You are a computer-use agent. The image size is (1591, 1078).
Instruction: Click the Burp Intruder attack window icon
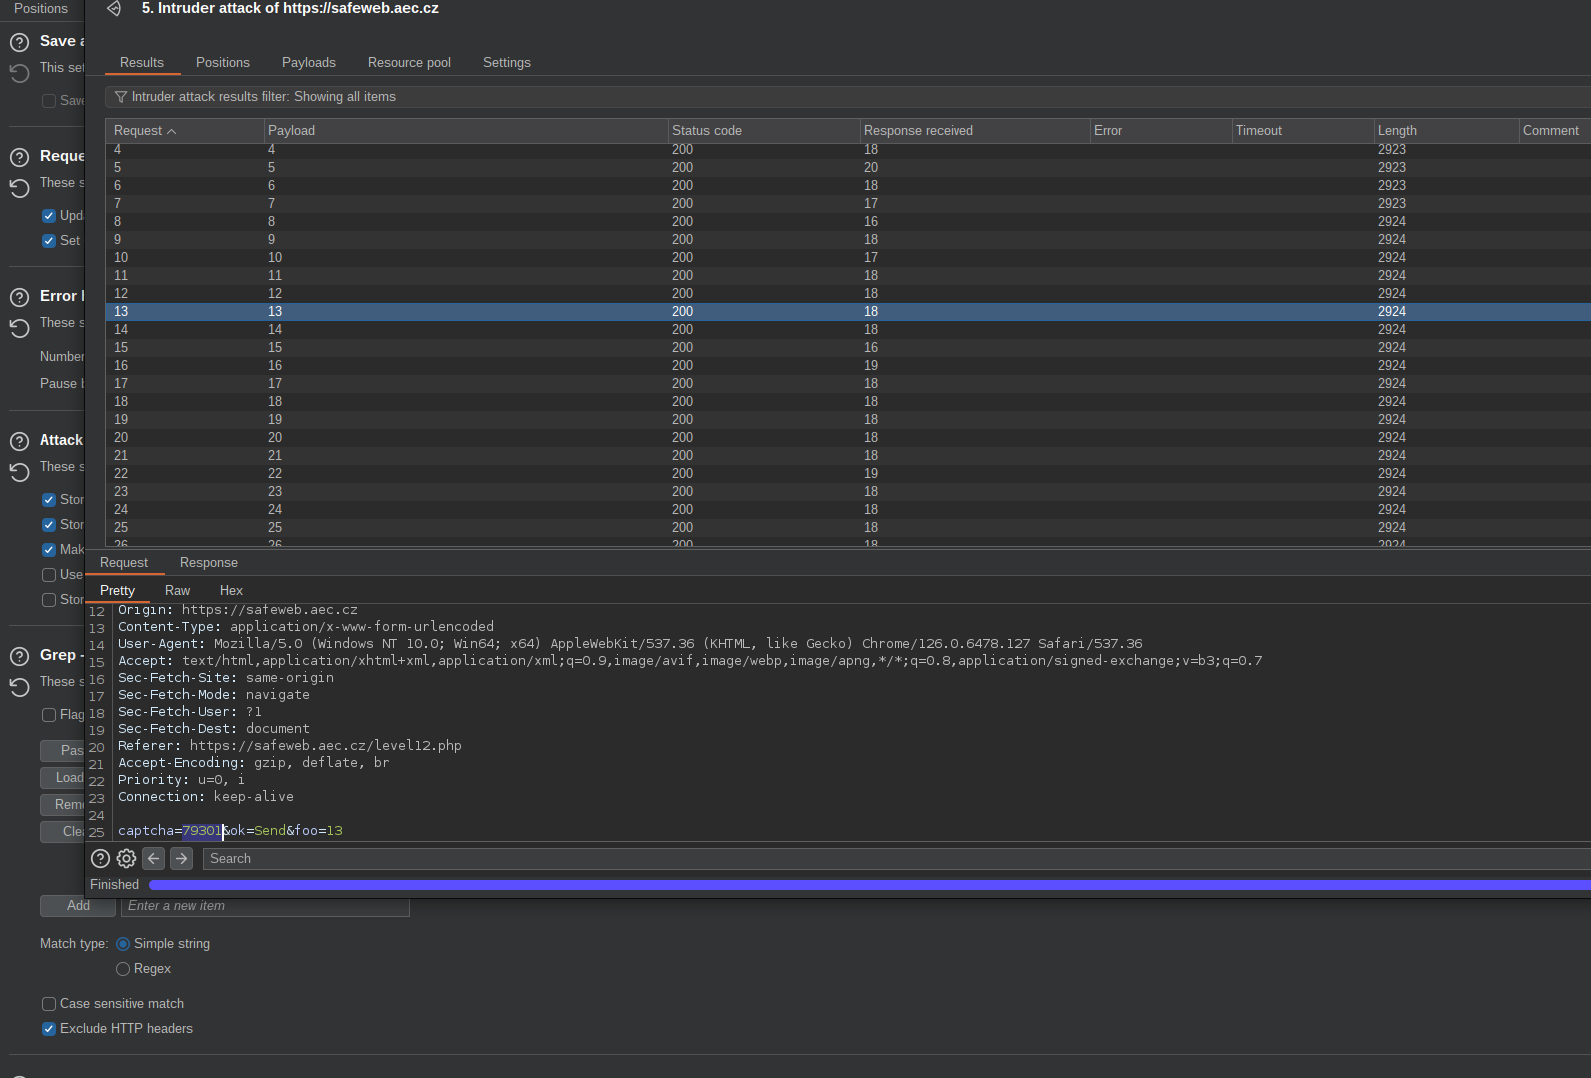(x=114, y=8)
